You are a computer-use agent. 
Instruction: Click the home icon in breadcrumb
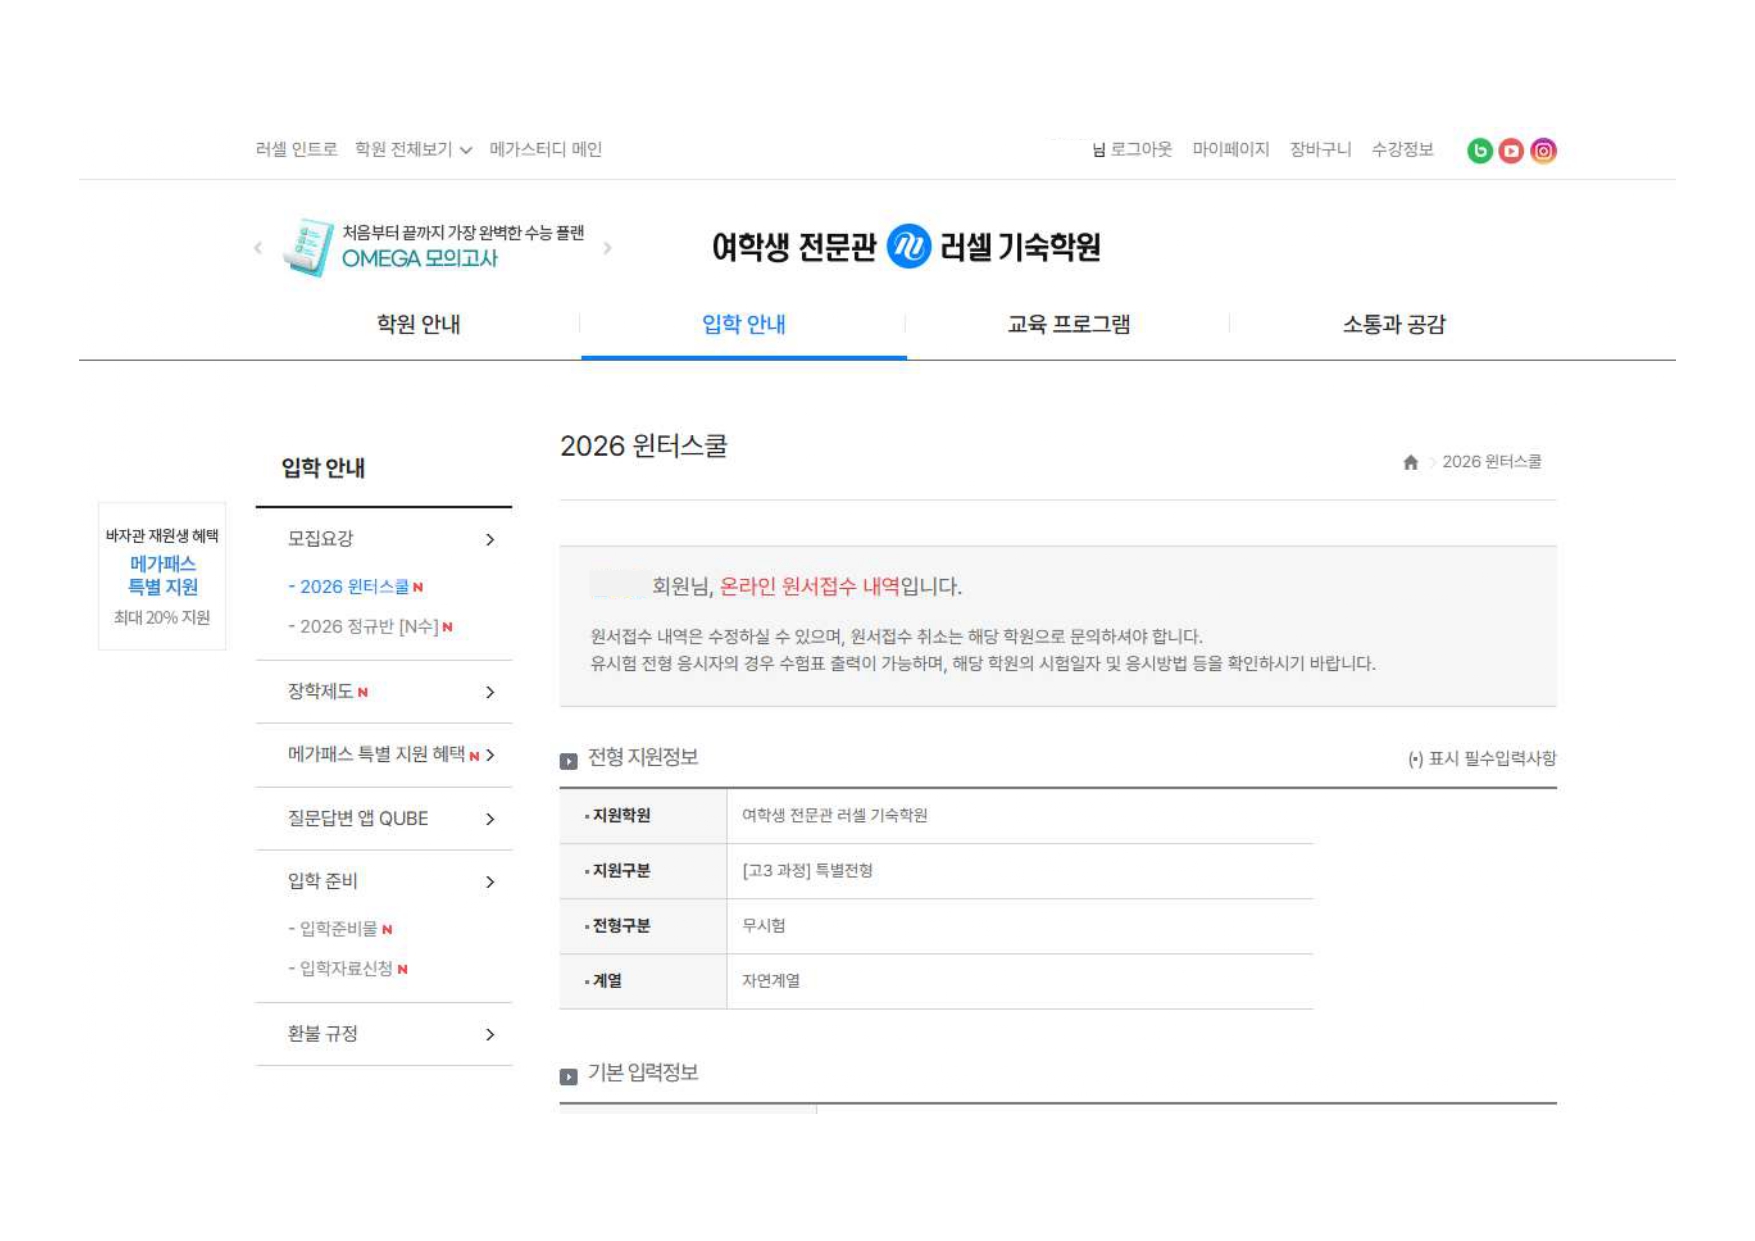[x=1410, y=462]
